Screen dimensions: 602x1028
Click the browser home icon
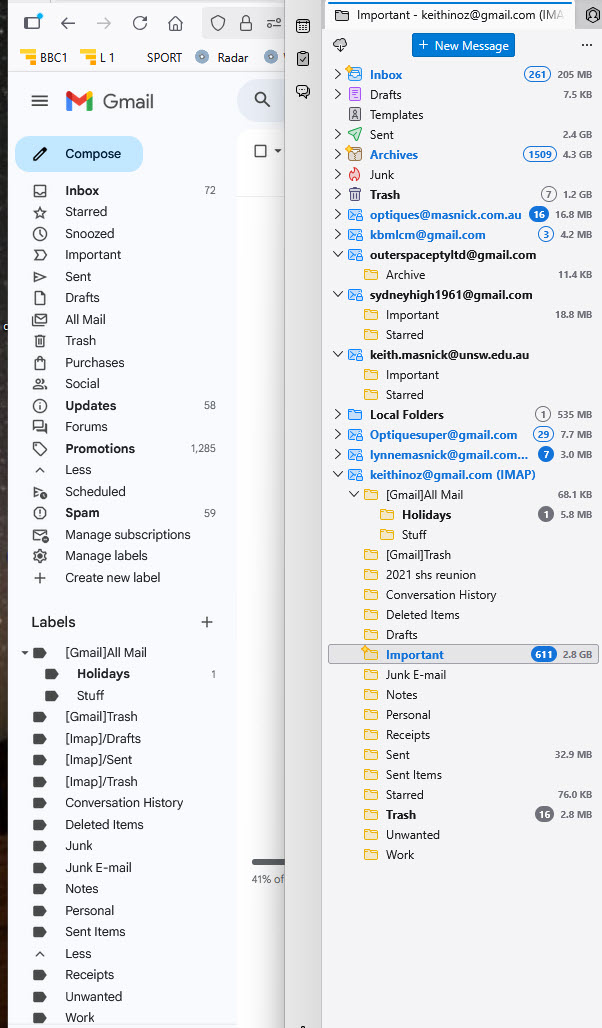click(x=176, y=23)
